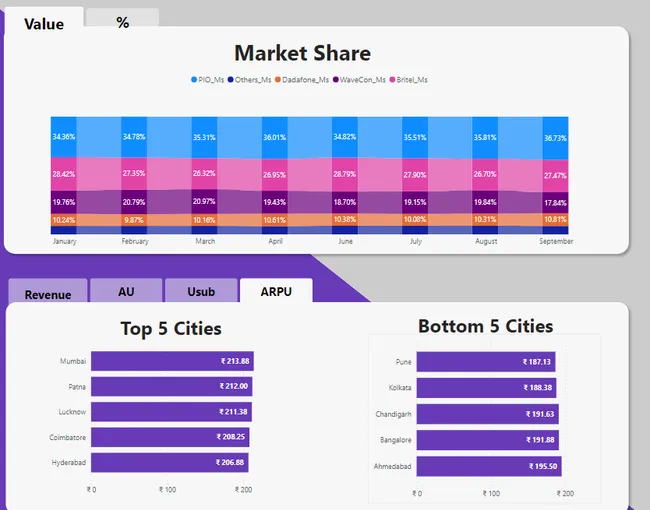This screenshot has width=650, height=510.
Task: Switch to the % tab
Action: point(122,19)
